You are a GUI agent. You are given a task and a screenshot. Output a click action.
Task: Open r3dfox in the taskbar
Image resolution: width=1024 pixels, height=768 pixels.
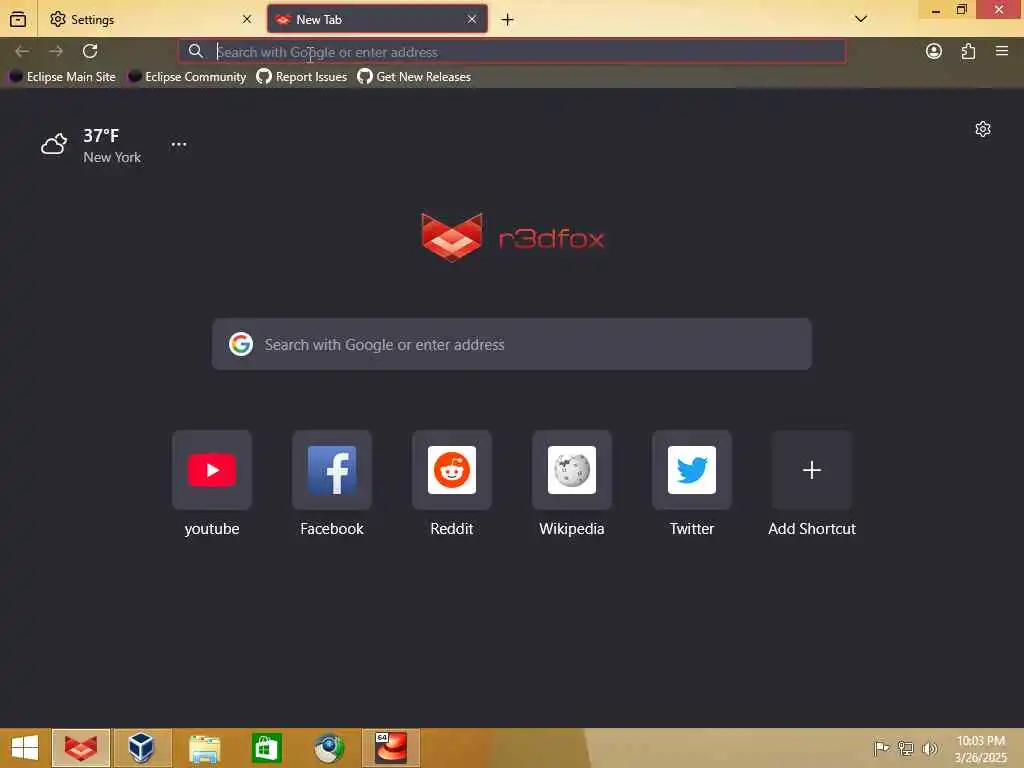(x=81, y=748)
